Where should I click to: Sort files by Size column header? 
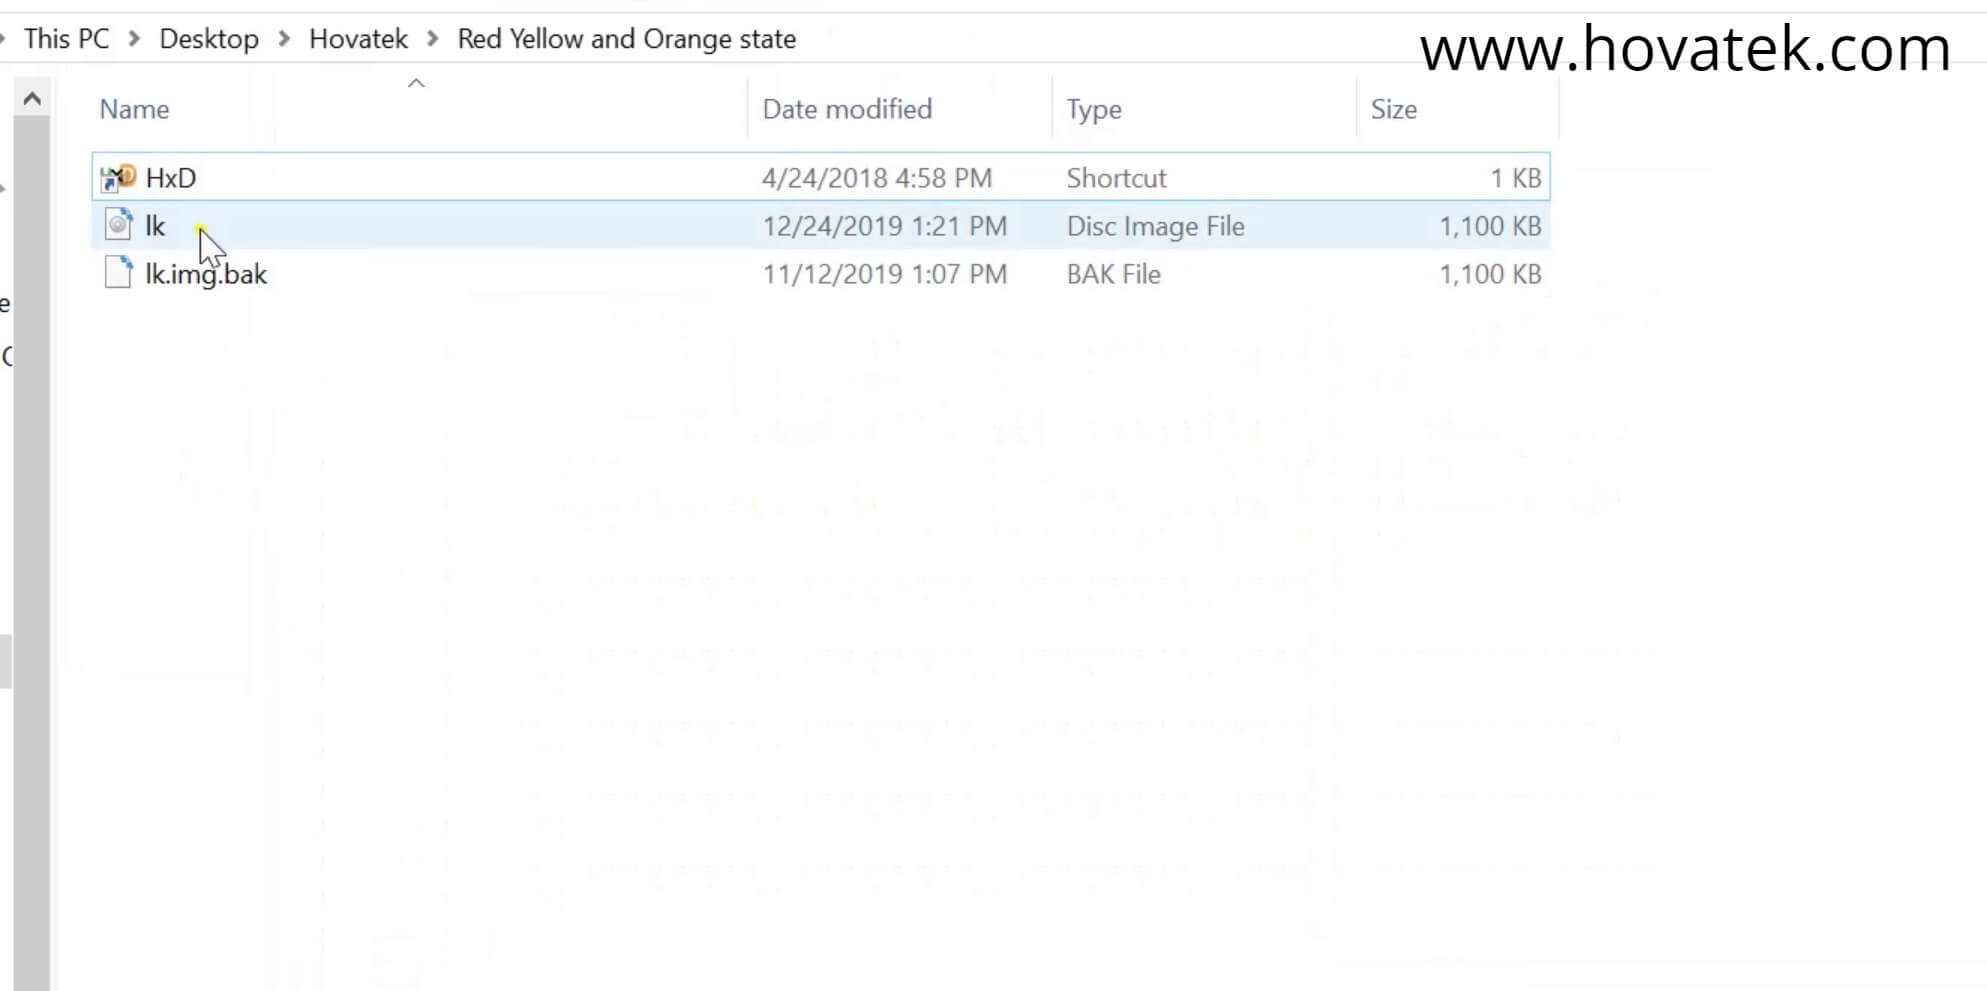click(1393, 109)
